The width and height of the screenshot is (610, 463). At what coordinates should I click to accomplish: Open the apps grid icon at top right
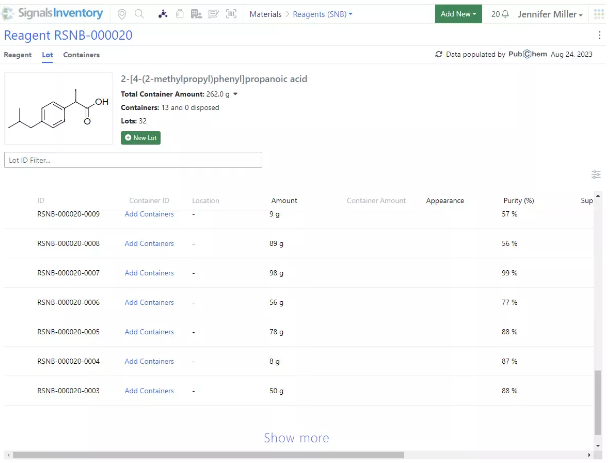599,14
